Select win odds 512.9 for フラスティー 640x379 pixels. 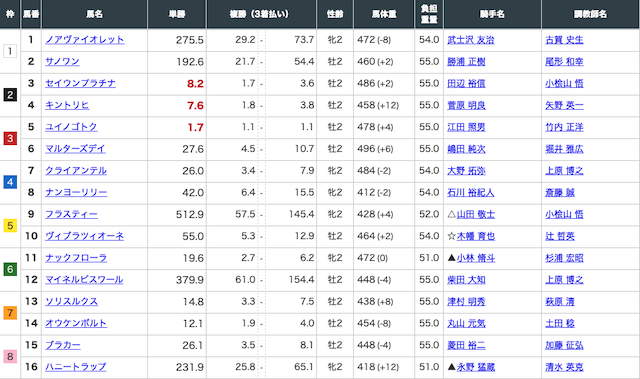[190, 215]
